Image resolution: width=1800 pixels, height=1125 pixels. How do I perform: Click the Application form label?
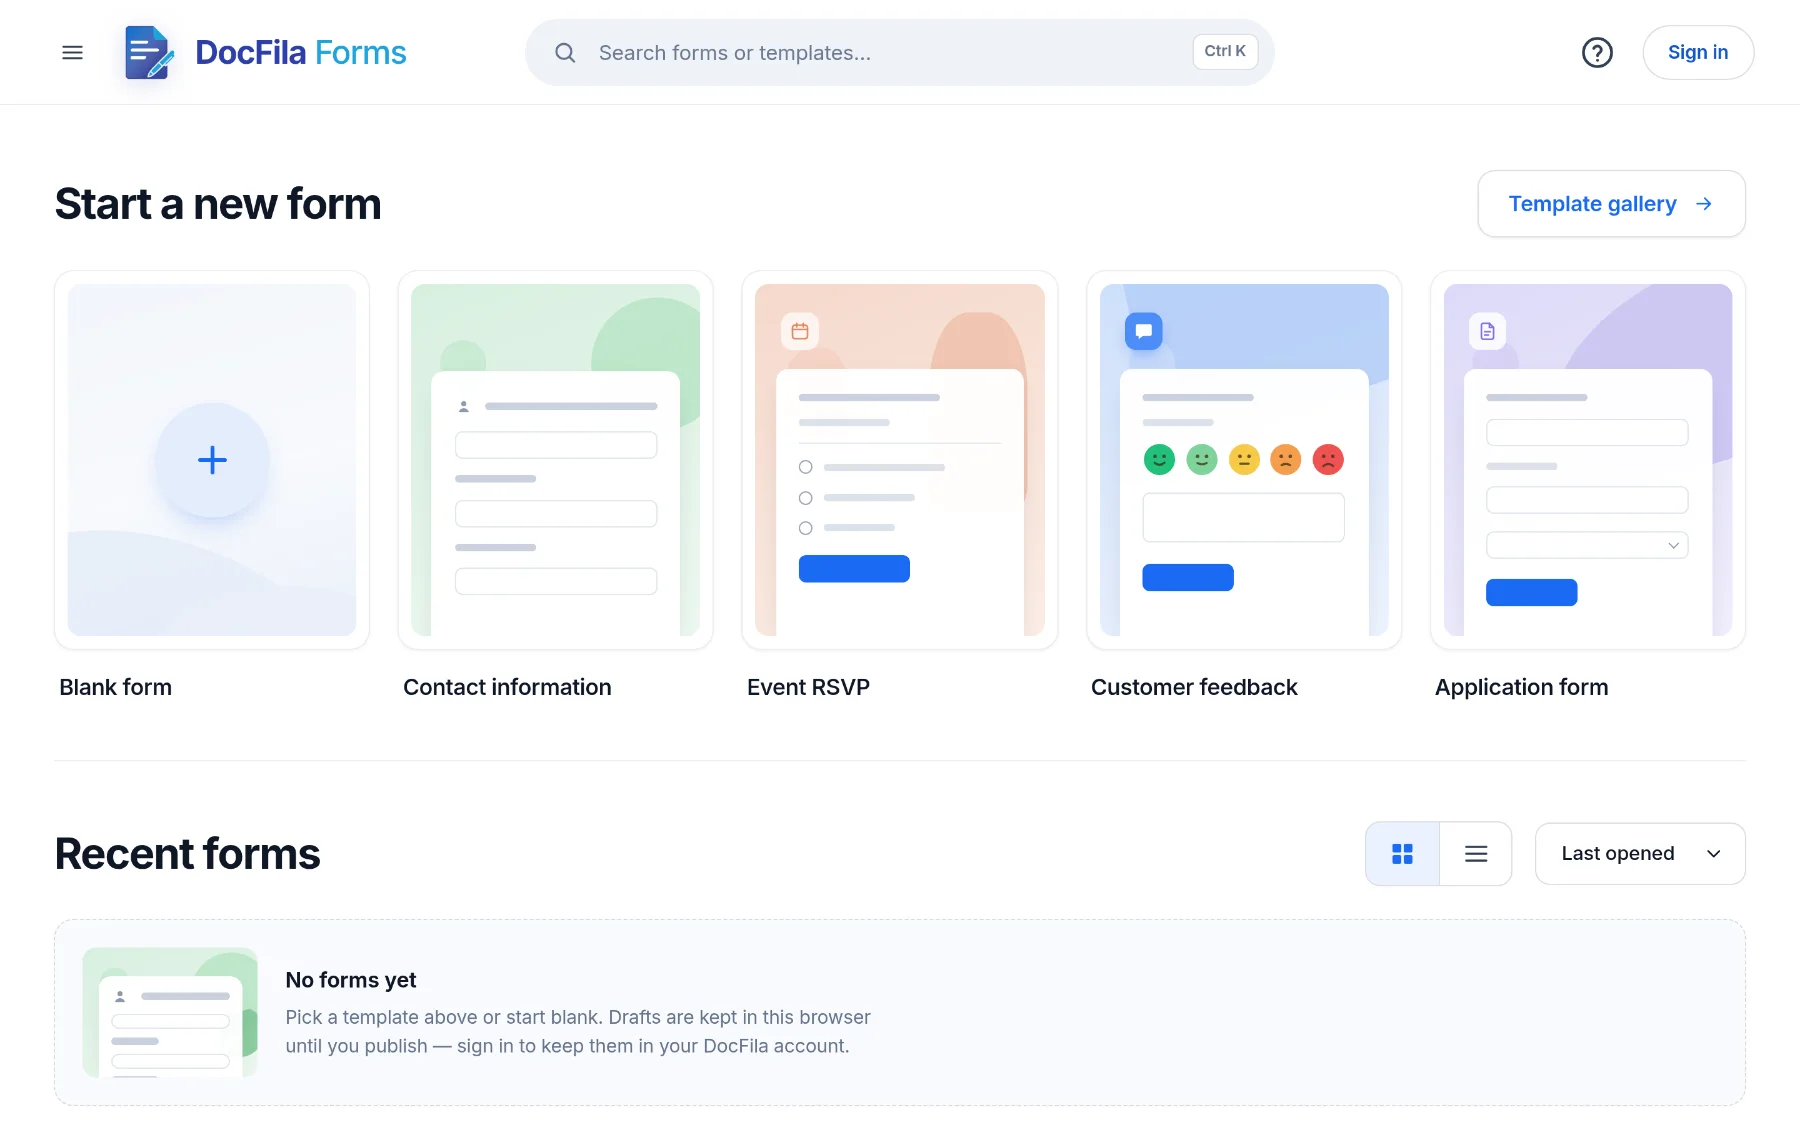[x=1522, y=687]
